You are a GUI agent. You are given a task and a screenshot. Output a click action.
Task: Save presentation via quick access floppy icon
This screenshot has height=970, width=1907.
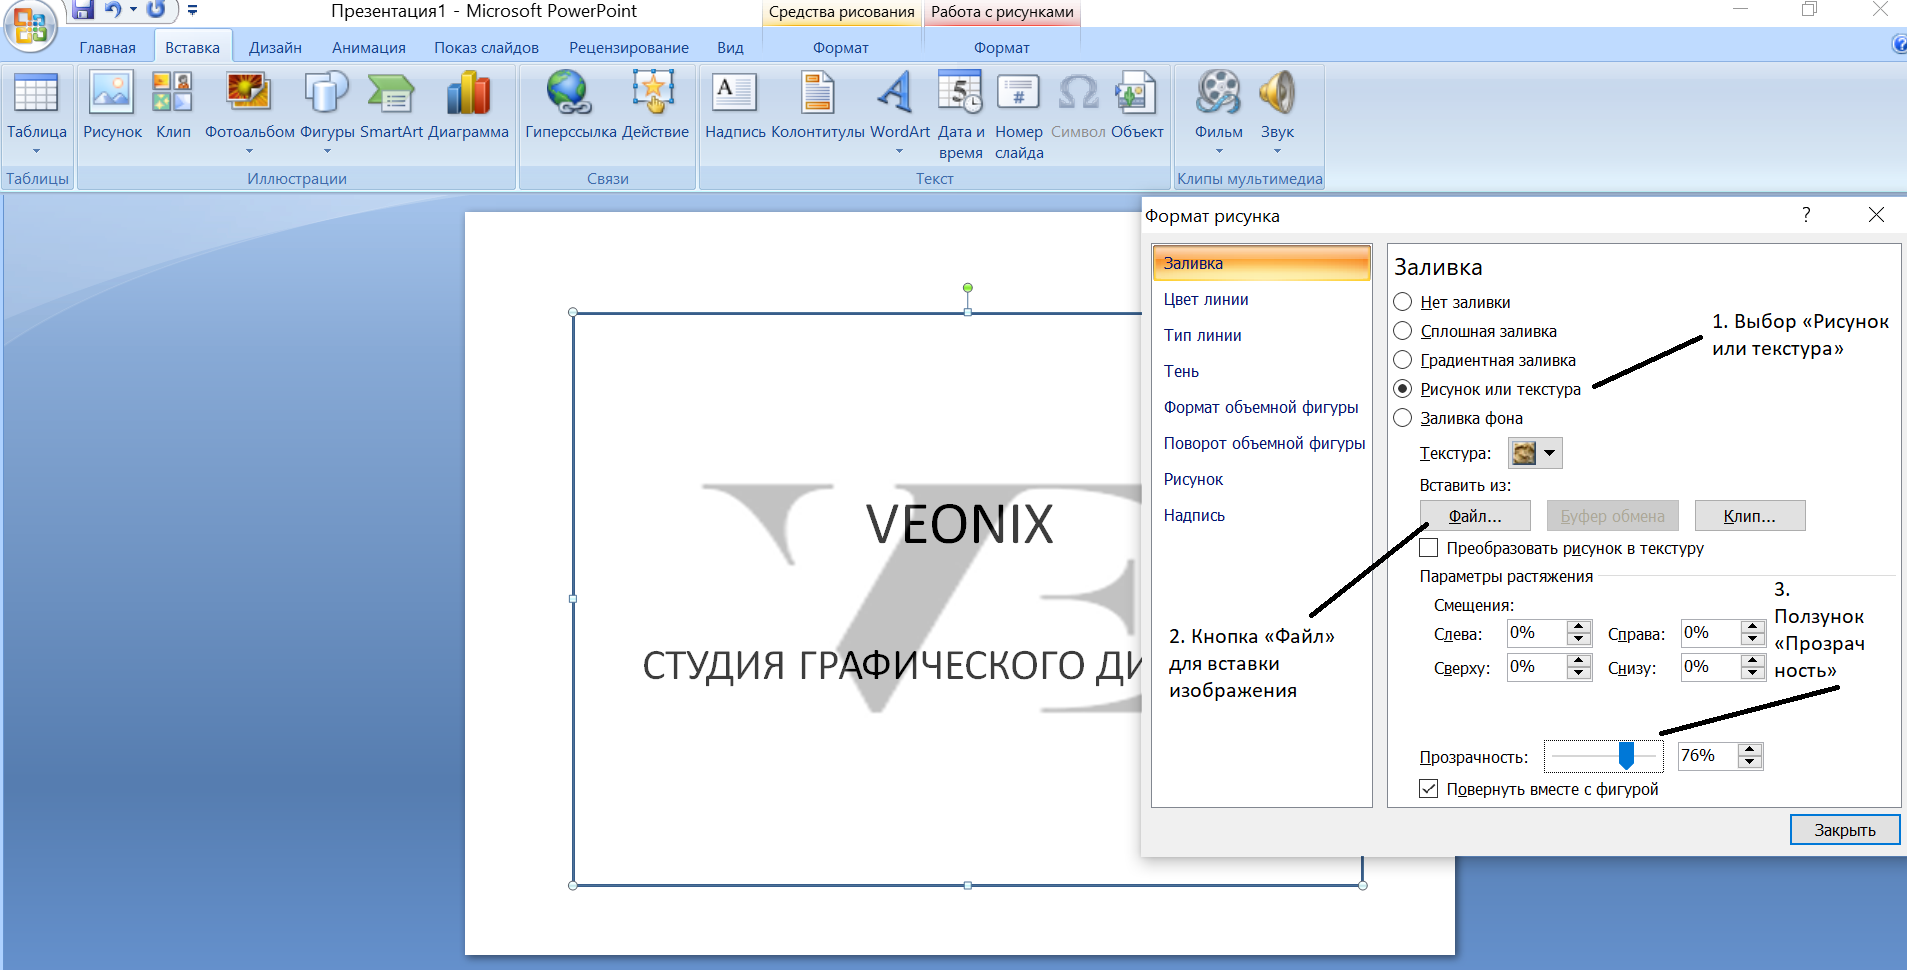82,10
